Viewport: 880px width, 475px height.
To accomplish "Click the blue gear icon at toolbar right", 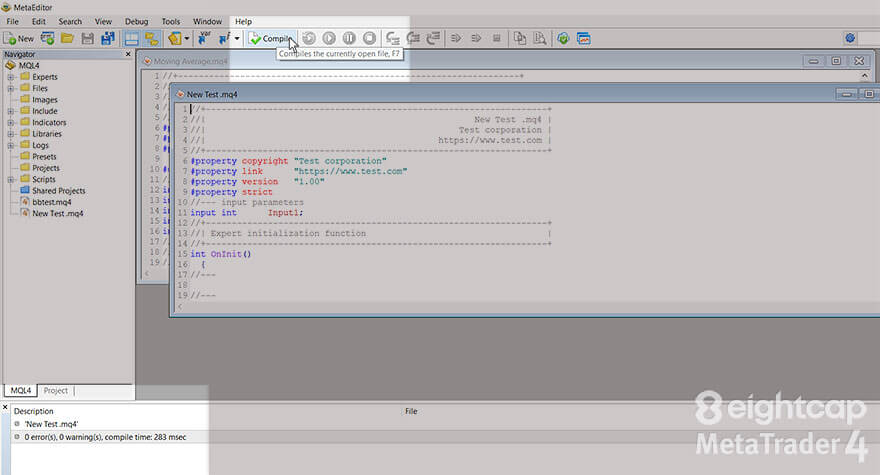I will (x=850, y=38).
